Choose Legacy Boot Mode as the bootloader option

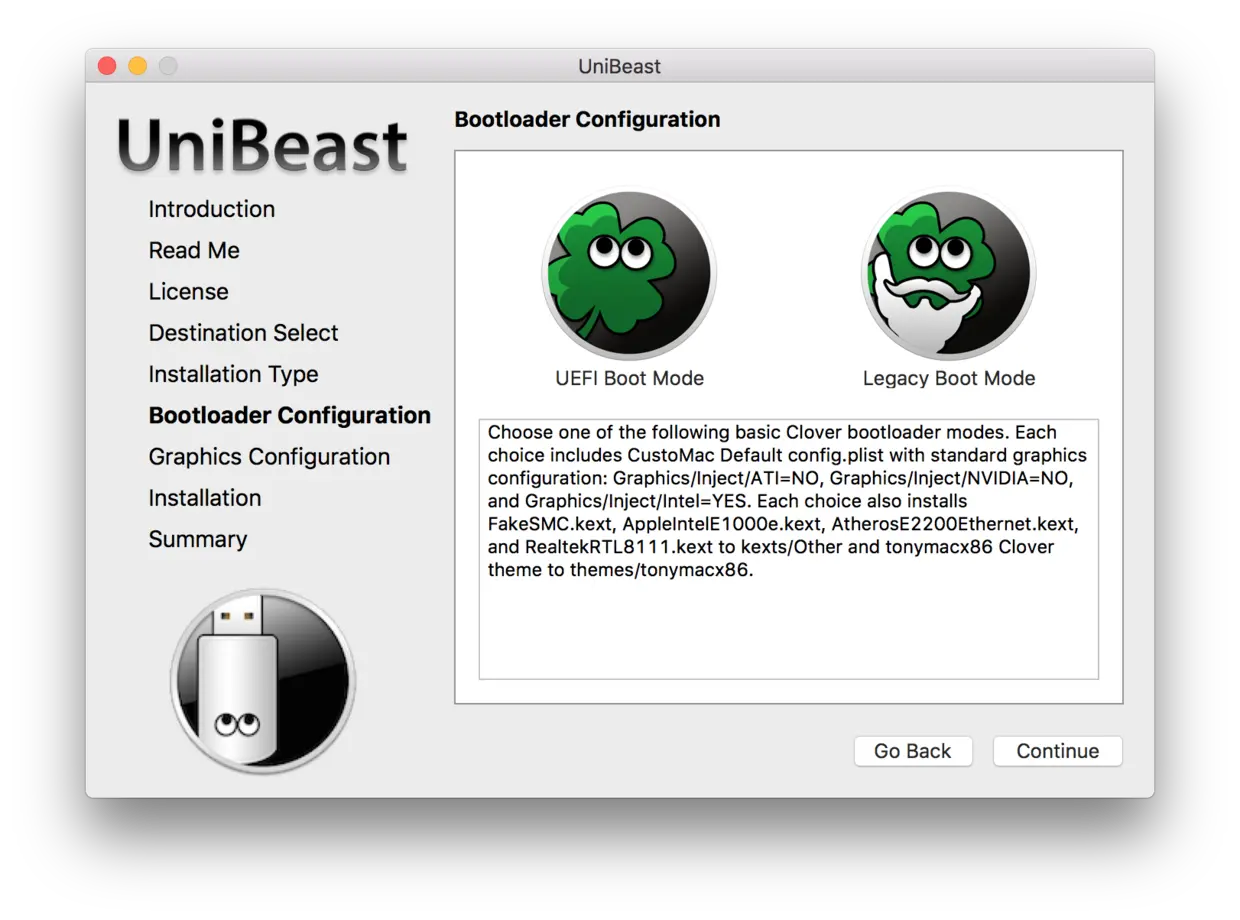948,272
